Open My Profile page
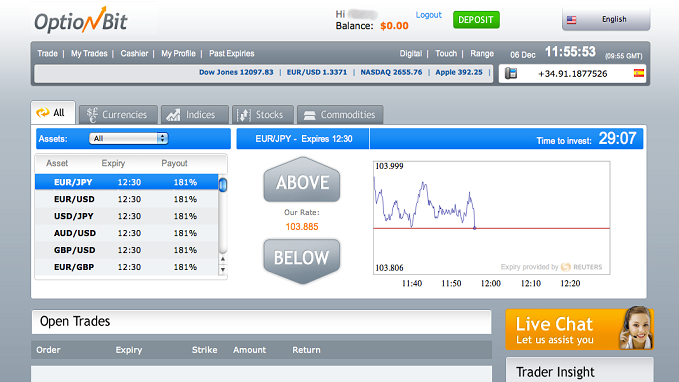Viewport: 679px width, 382px height. coord(178,54)
